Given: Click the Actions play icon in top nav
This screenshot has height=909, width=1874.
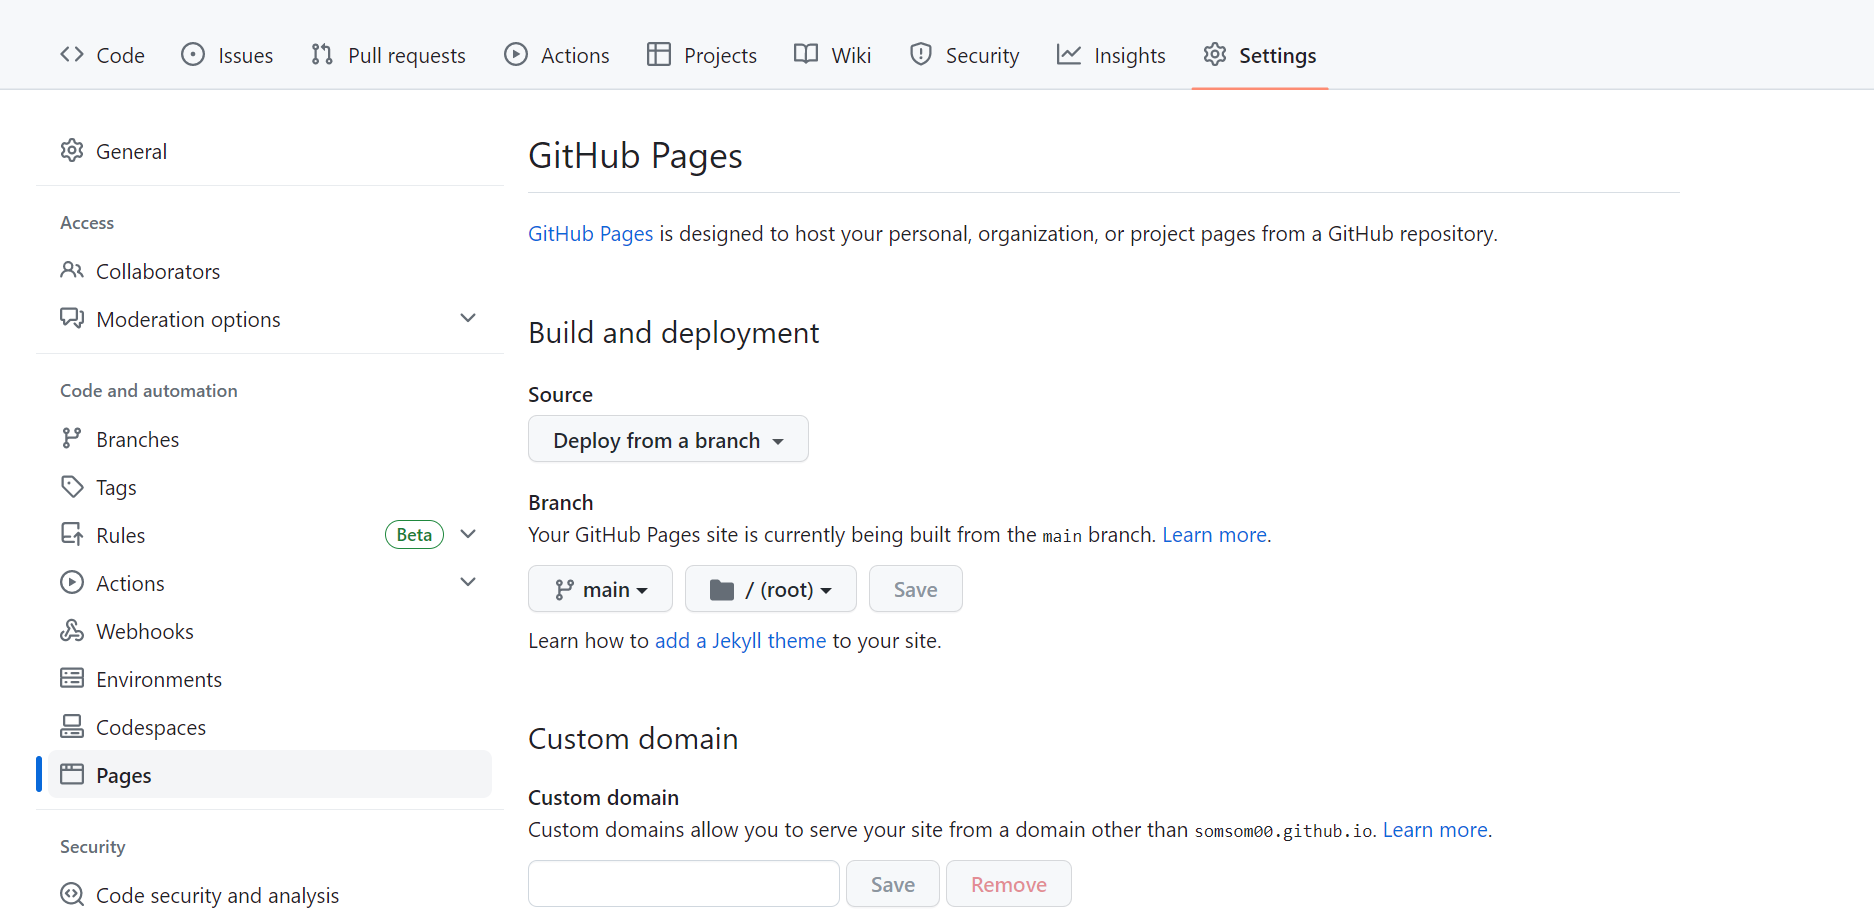Looking at the screenshot, I should click(516, 54).
